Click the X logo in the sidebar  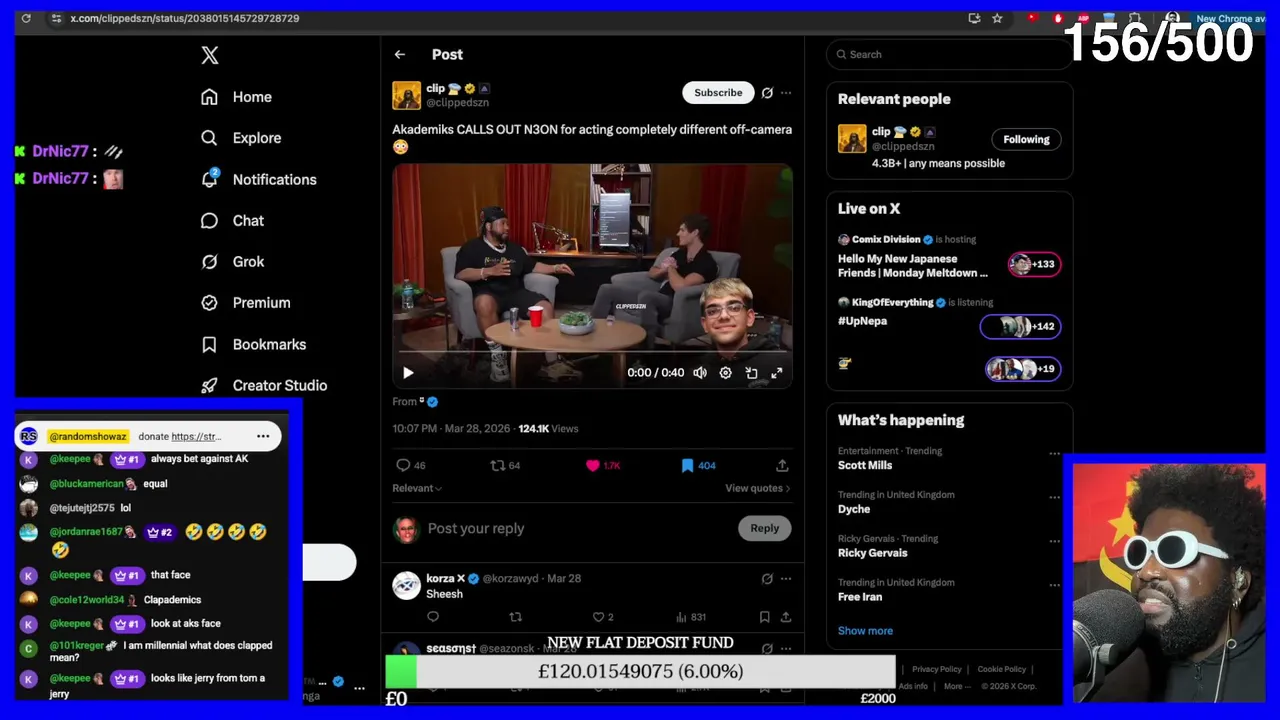[210, 55]
